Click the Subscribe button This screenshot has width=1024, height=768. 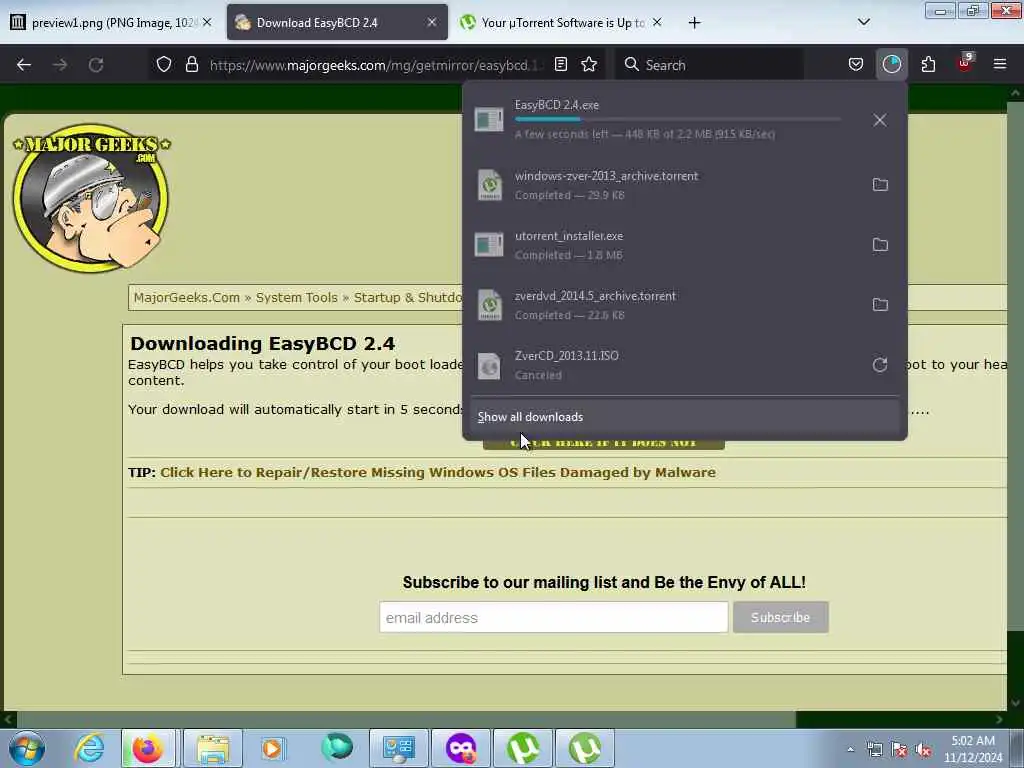tap(780, 617)
